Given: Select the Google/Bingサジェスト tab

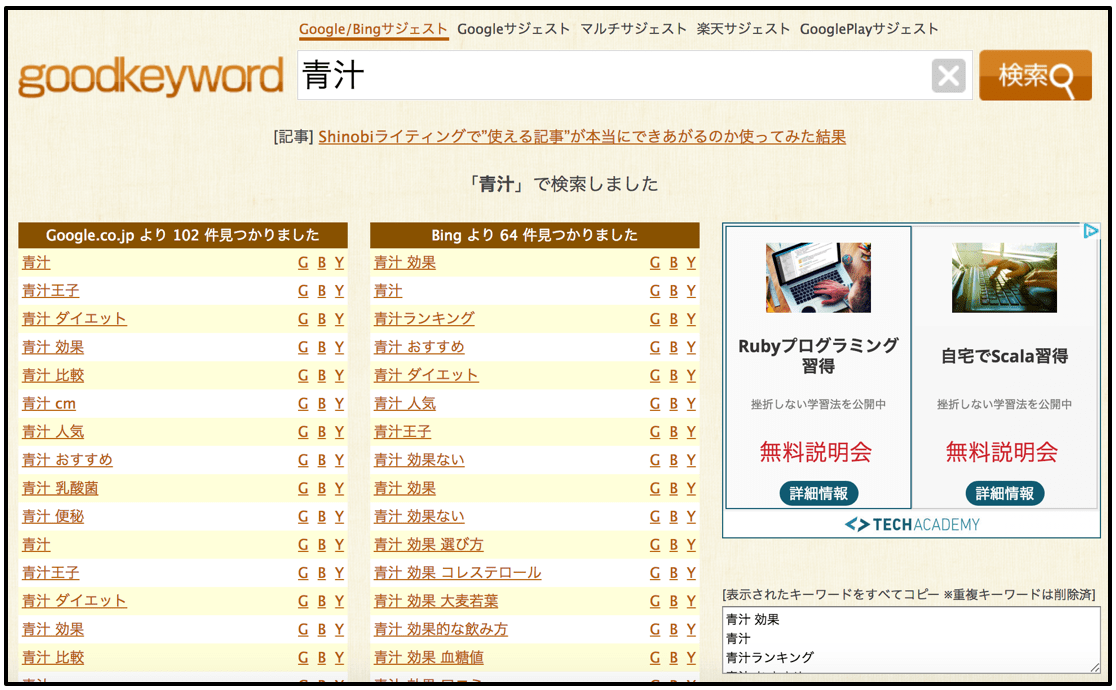Looking at the screenshot, I should tap(373, 29).
